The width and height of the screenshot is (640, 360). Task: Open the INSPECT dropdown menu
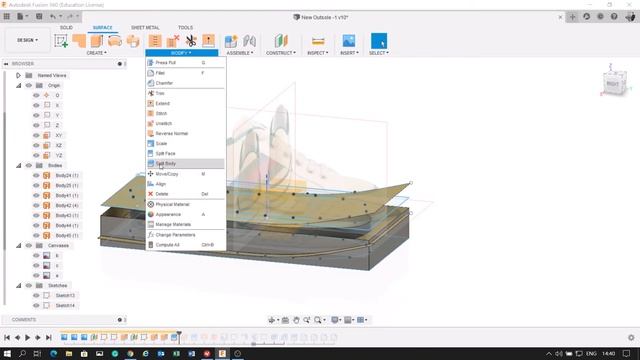[318, 53]
